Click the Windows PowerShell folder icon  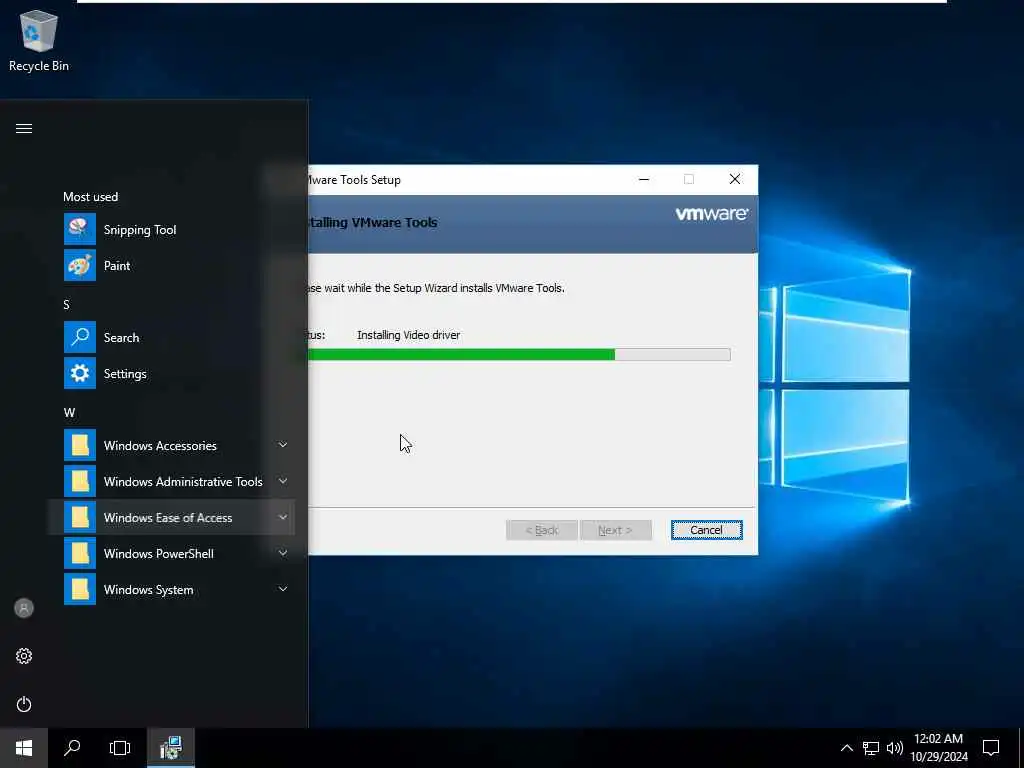coord(80,553)
